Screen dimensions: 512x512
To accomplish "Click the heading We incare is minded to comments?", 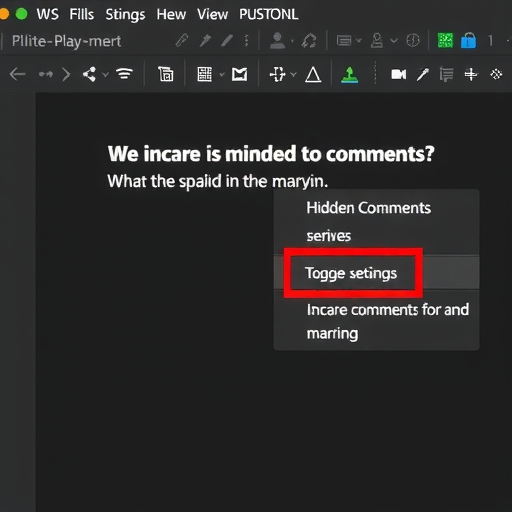I will (271, 154).
